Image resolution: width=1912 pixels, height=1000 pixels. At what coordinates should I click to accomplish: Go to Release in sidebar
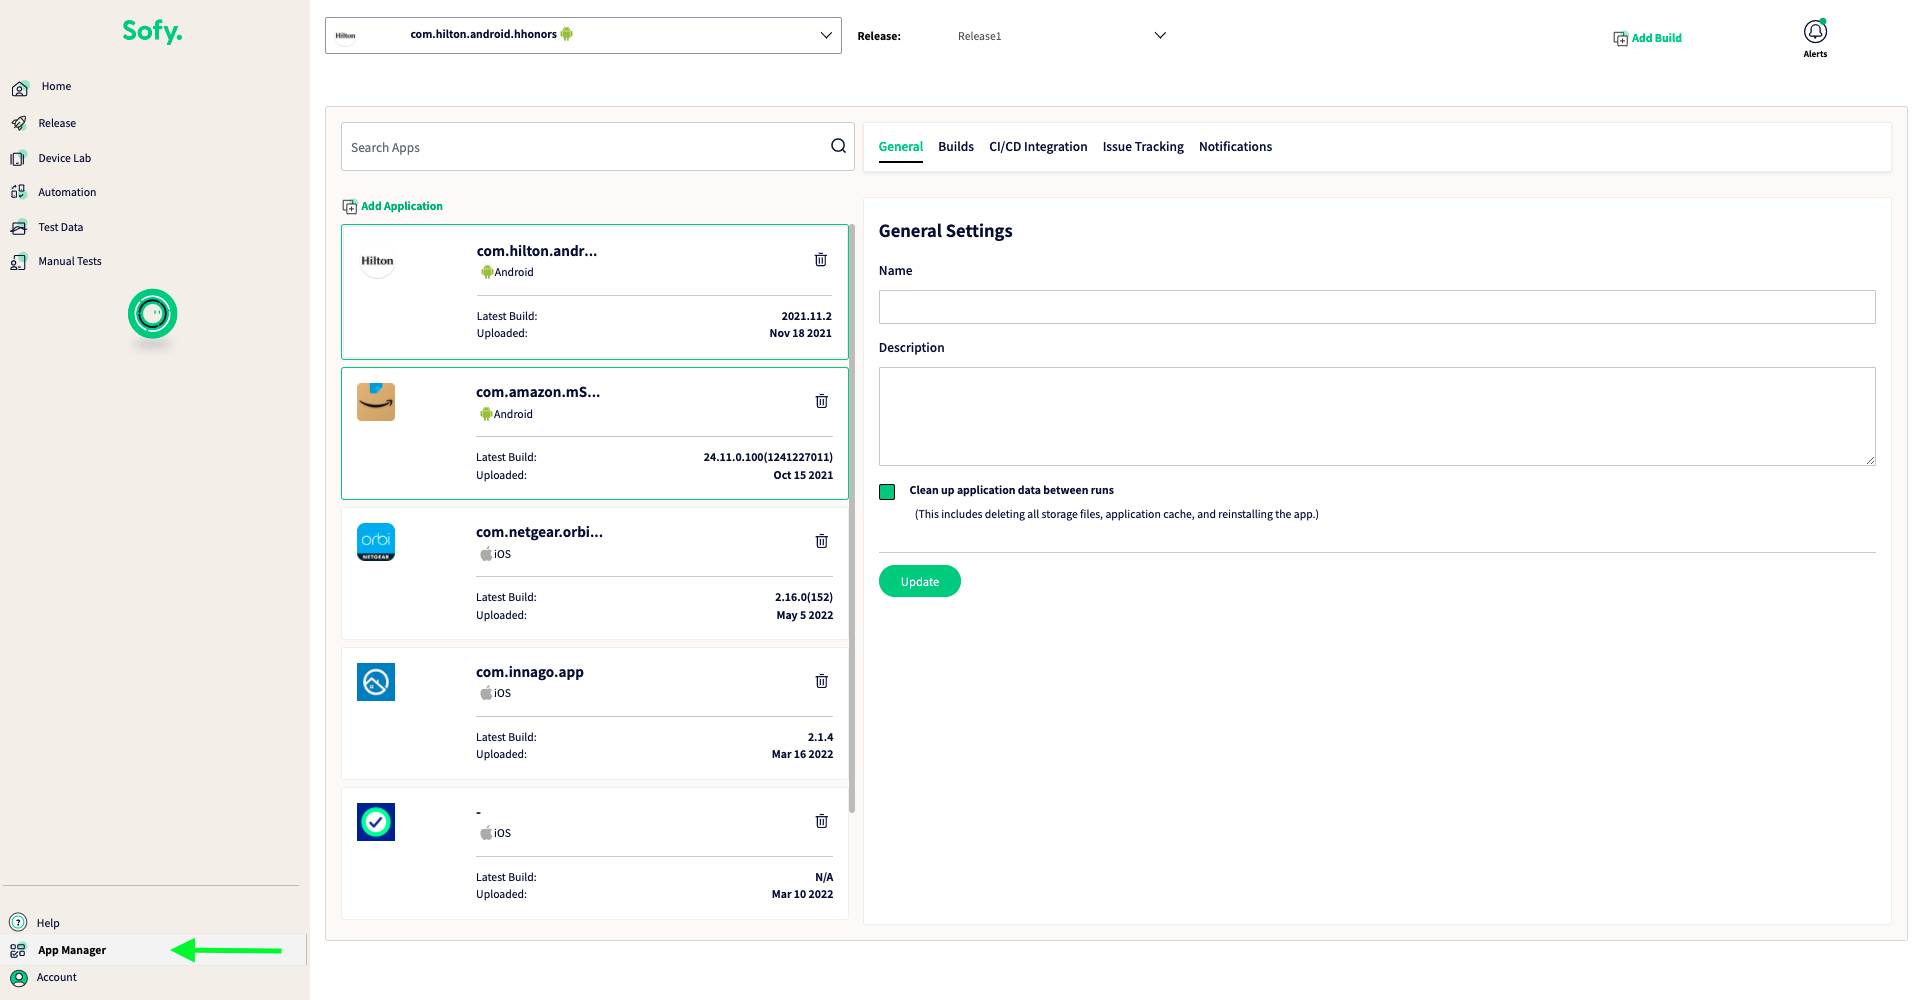point(57,123)
